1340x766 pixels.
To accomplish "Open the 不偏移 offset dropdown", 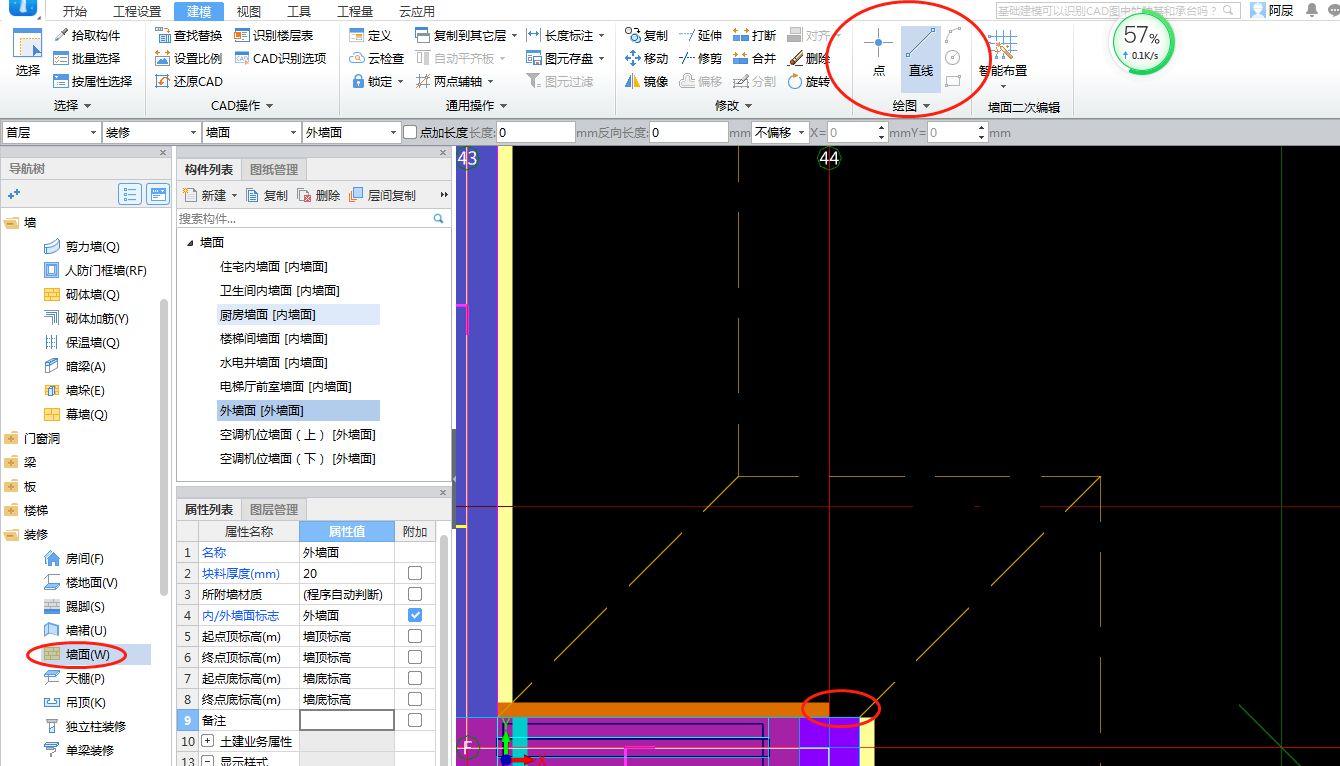I will [x=780, y=132].
